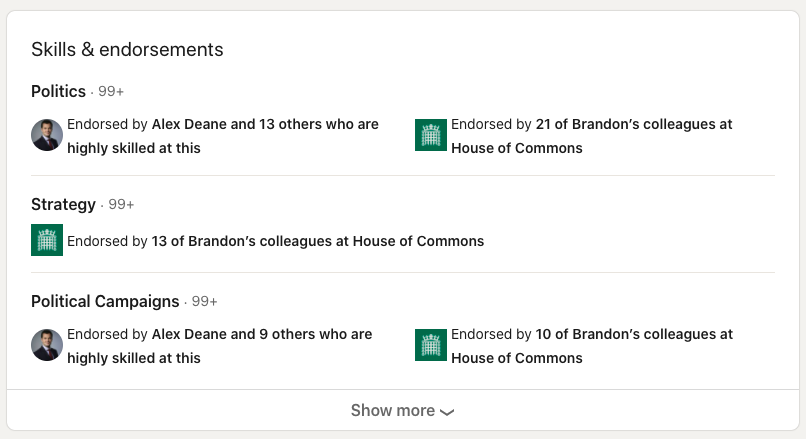Screen dimensions: 806x439
Task: Open Alex Deane and 13 others endorsement
Action: coord(223,136)
